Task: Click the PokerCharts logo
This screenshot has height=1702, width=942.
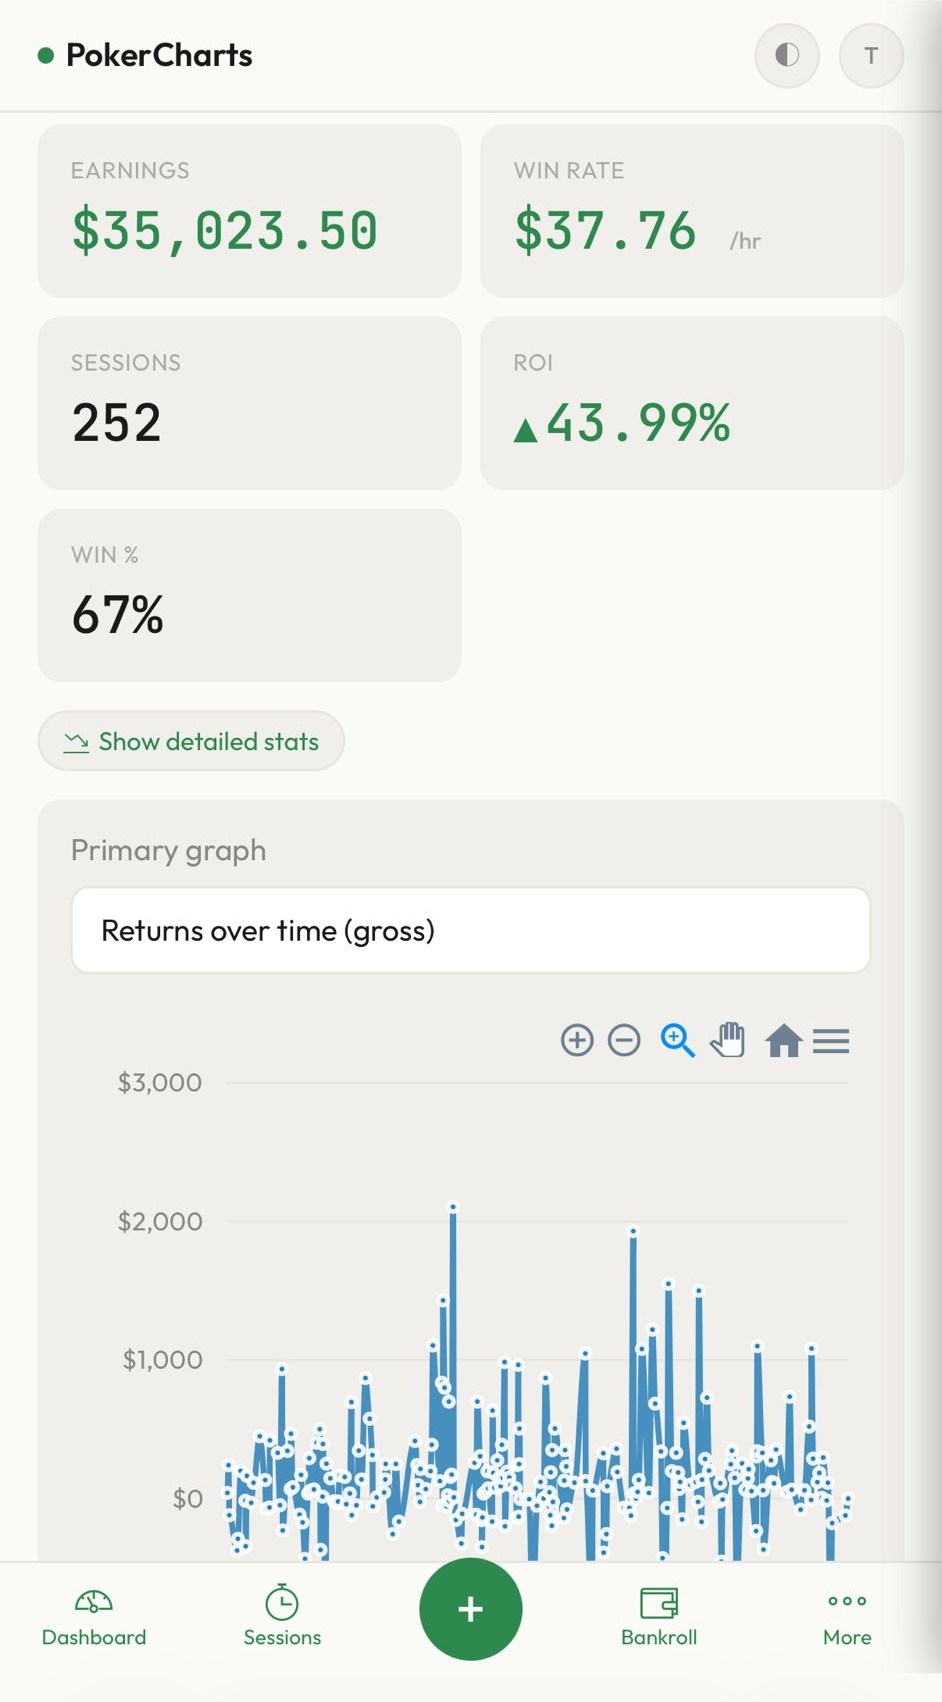Action: [145, 56]
